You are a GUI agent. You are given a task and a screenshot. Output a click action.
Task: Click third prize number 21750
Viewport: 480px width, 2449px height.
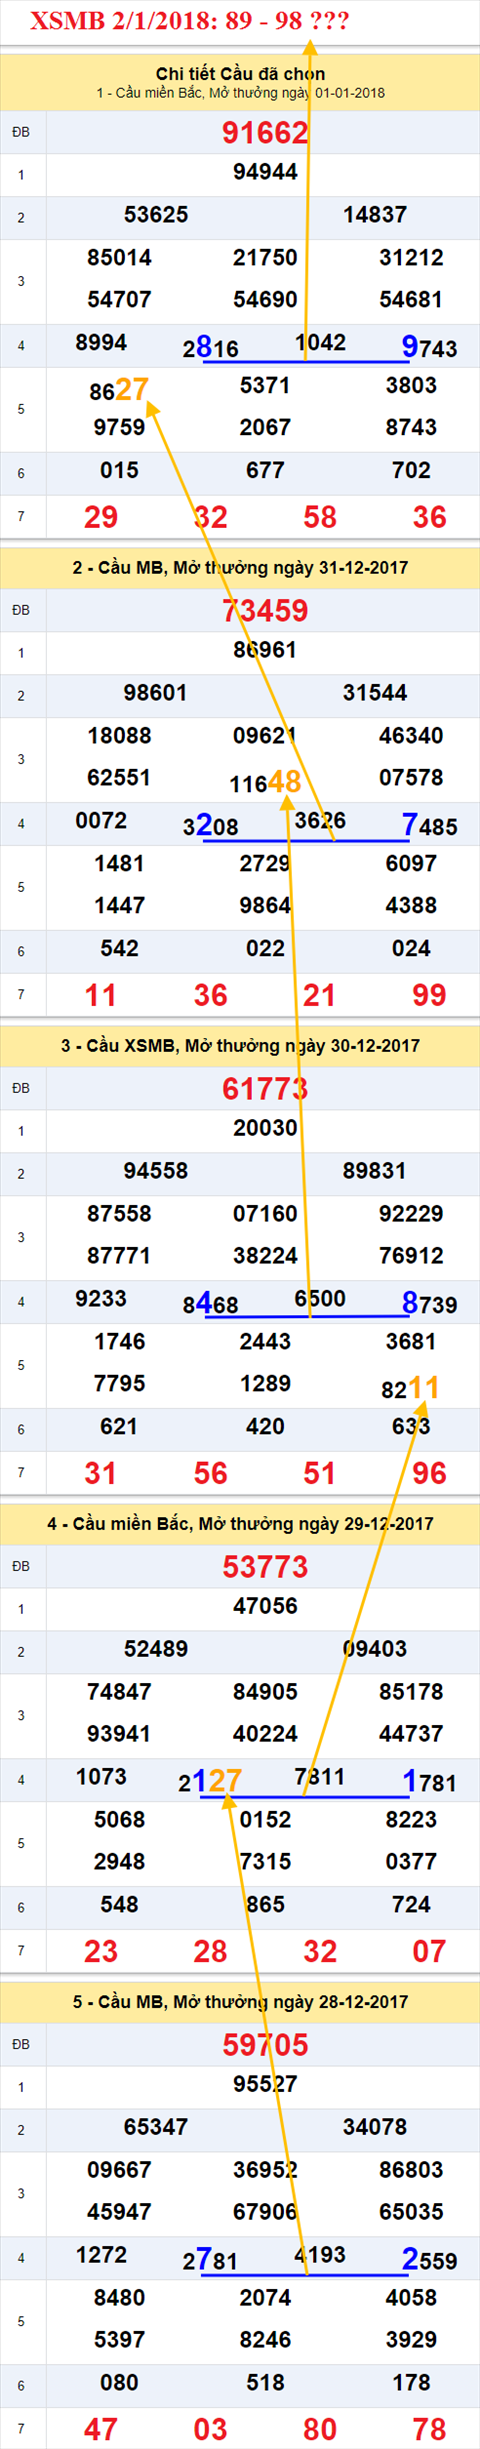pyautogui.click(x=265, y=258)
